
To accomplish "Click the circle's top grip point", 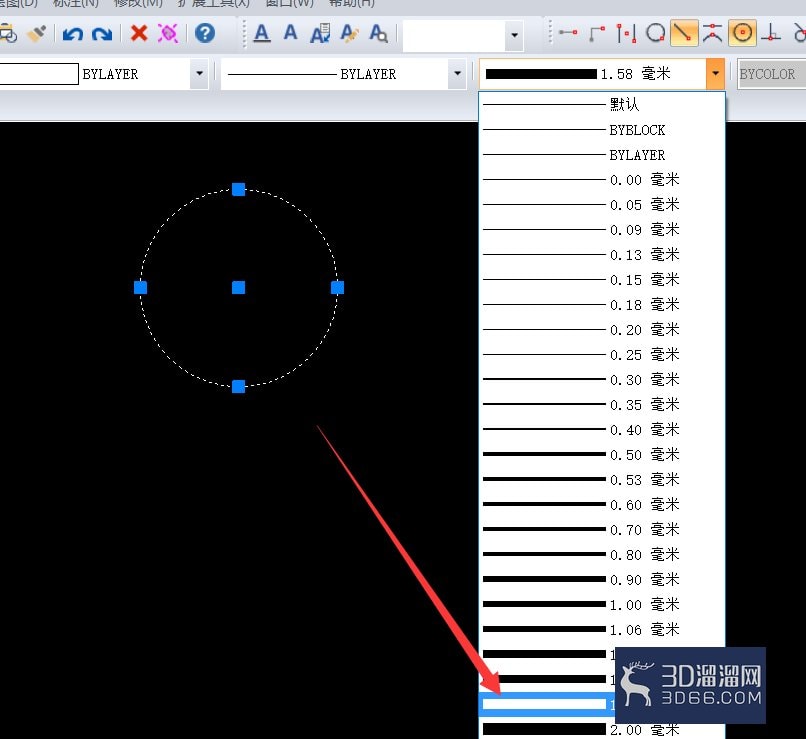I will [x=239, y=189].
